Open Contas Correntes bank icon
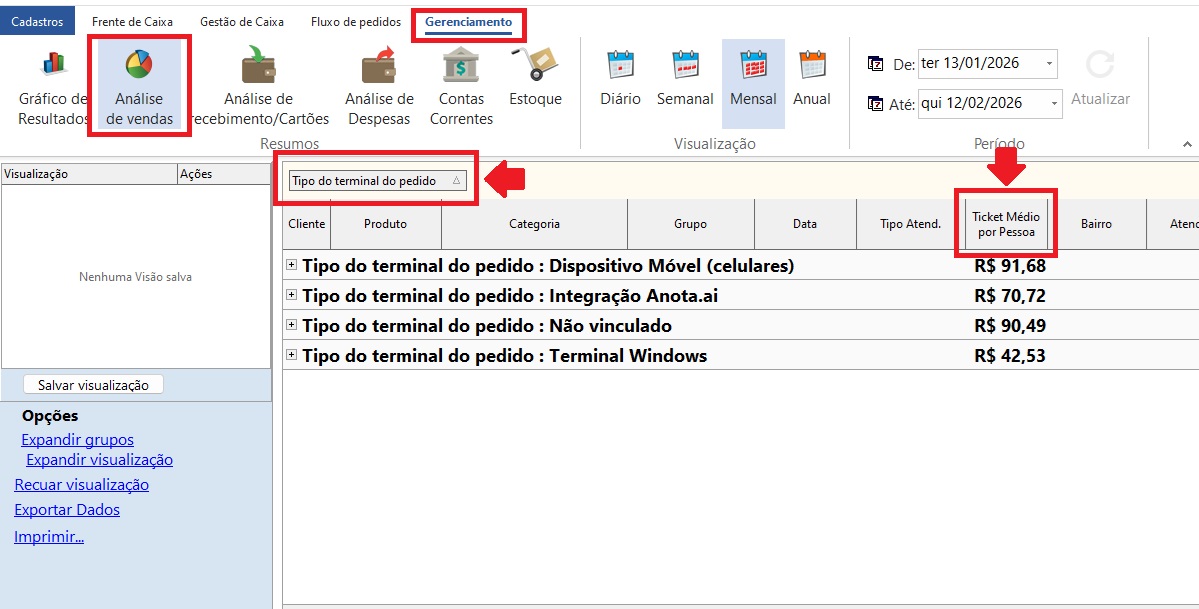This screenshot has height=609, width=1199. coord(461,66)
